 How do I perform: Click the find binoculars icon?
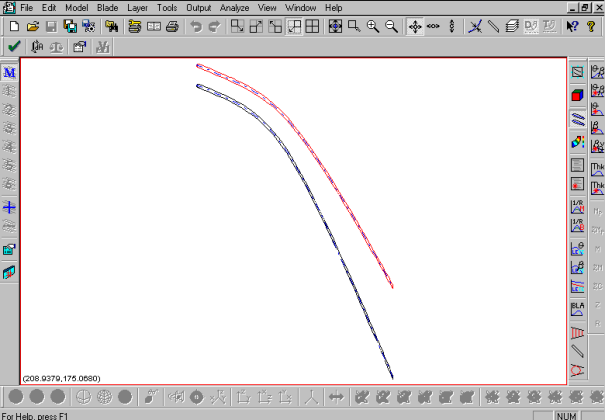click(112, 26)
